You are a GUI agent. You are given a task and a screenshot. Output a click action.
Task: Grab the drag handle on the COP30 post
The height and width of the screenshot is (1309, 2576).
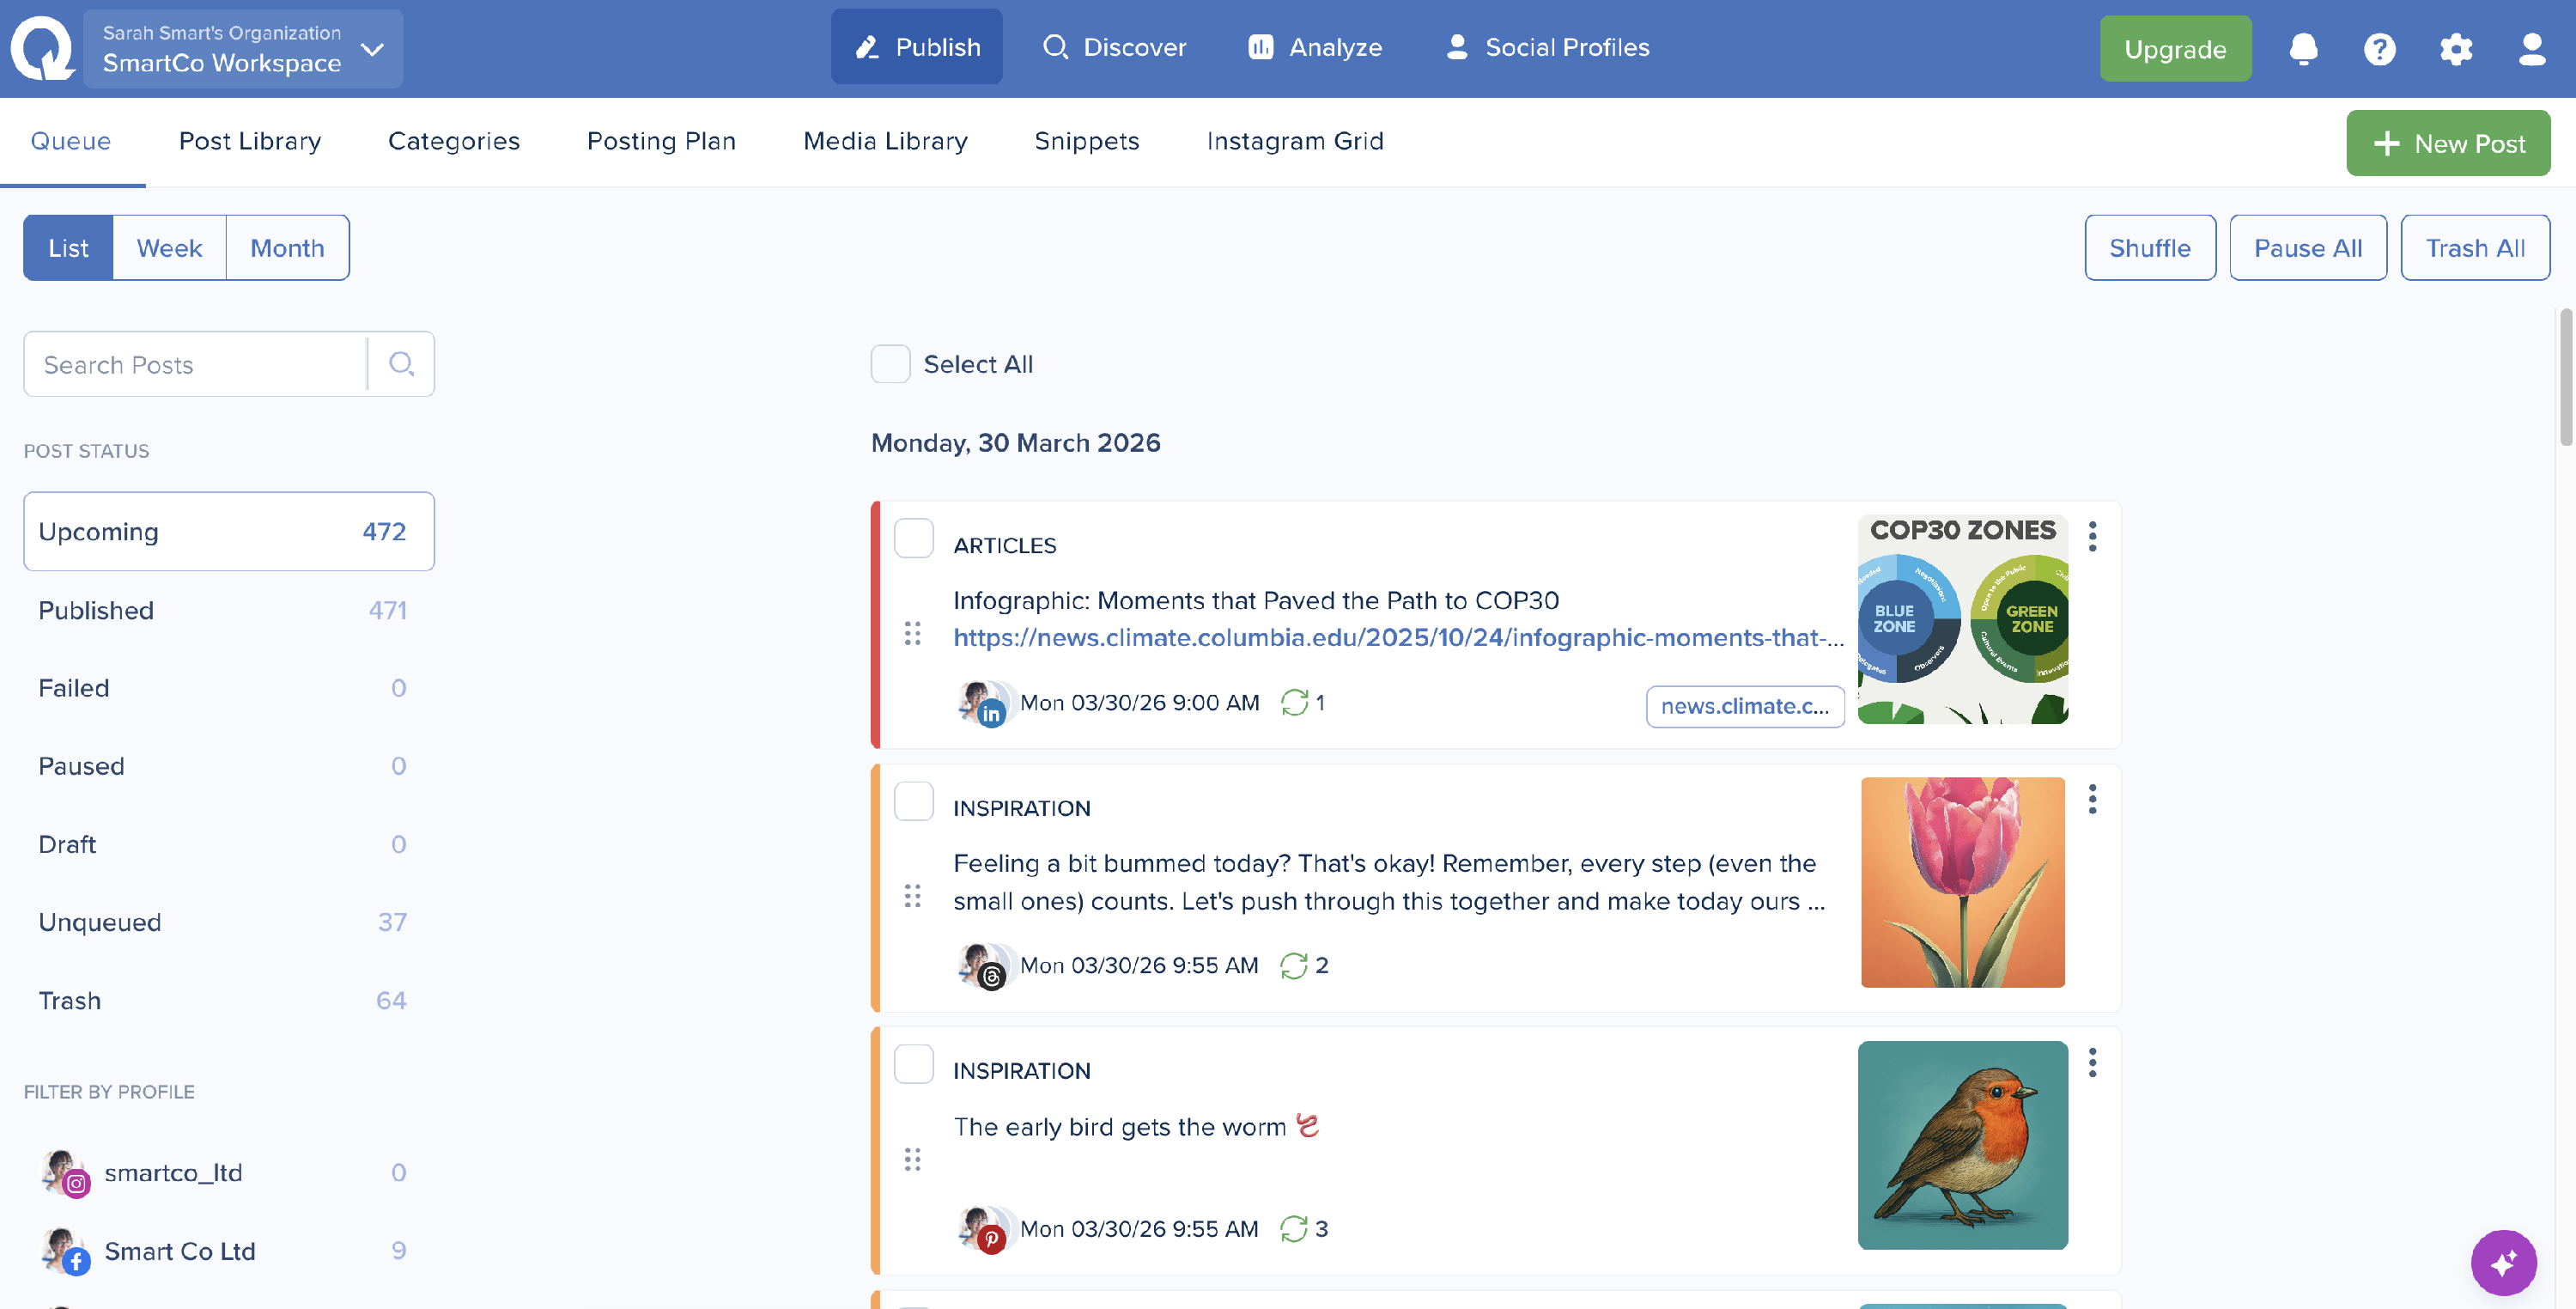[912, 633]
